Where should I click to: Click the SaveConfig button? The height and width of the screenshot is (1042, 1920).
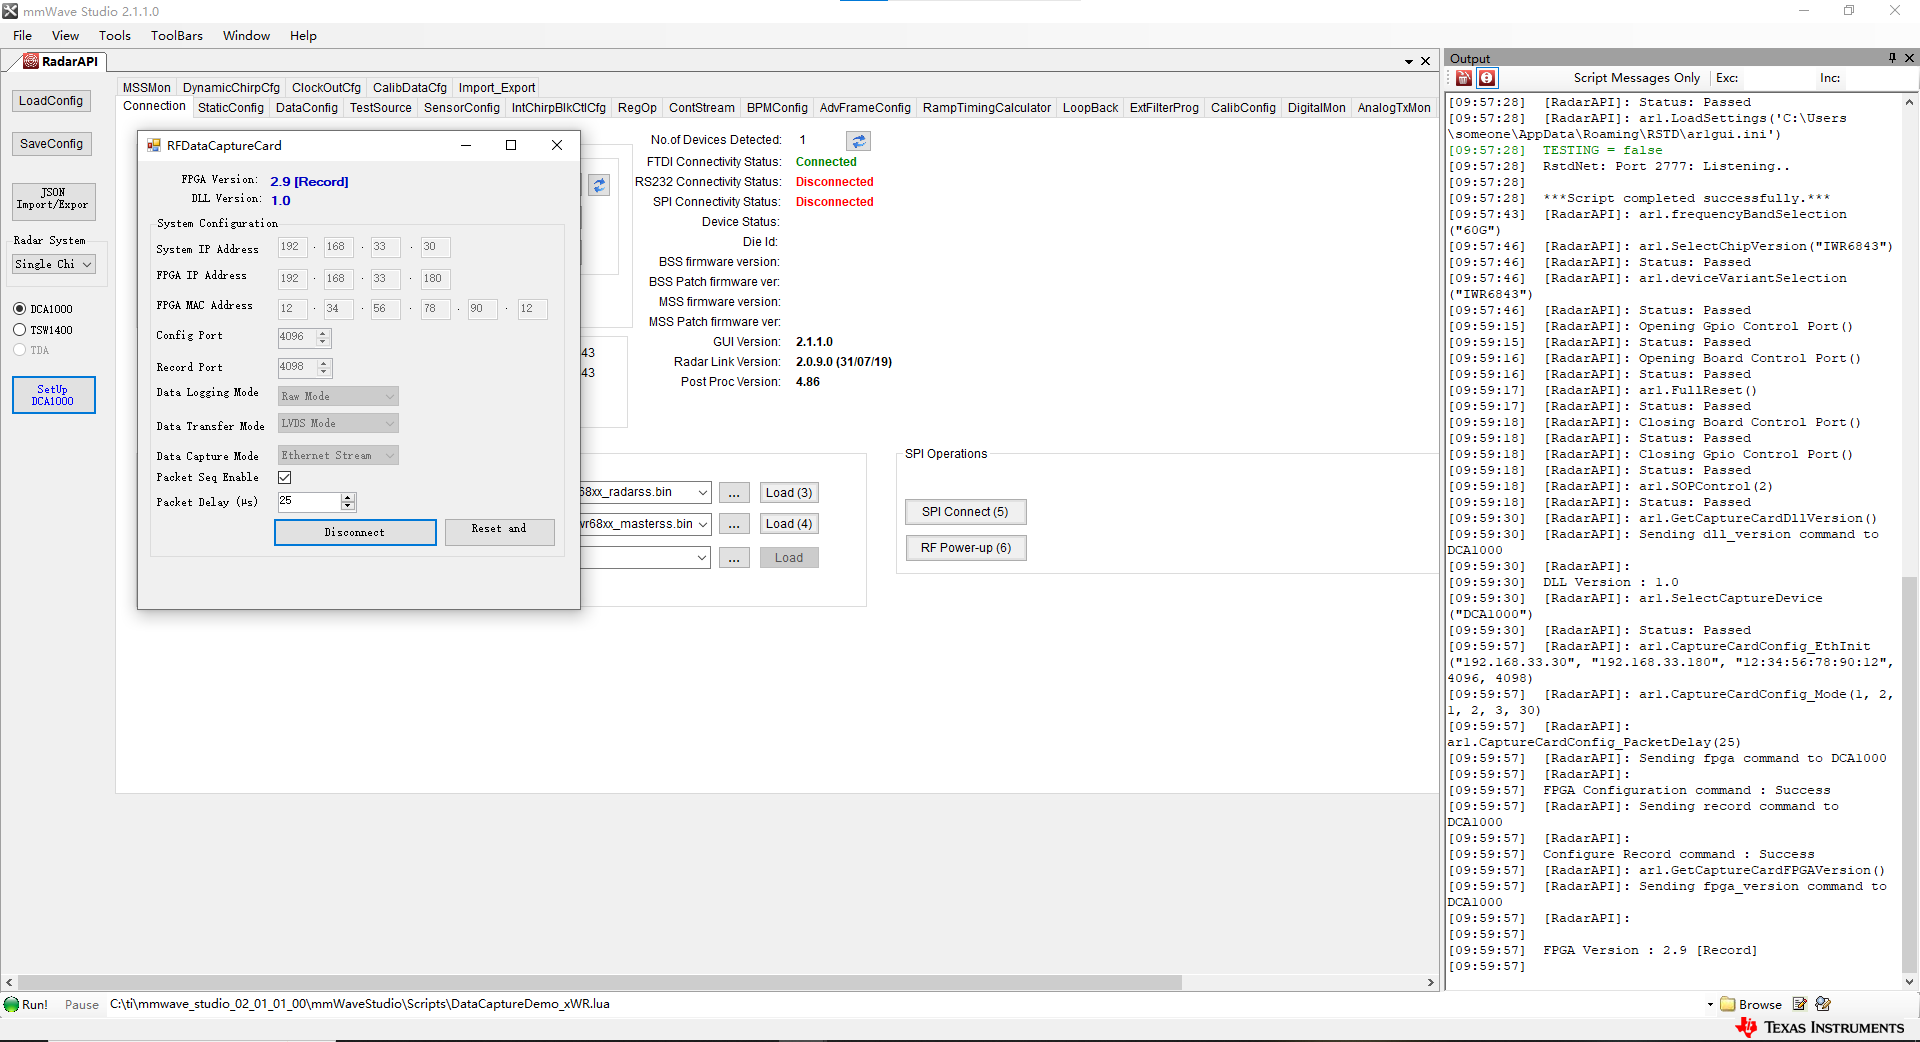pyautogui.click(x=51, y=144)
